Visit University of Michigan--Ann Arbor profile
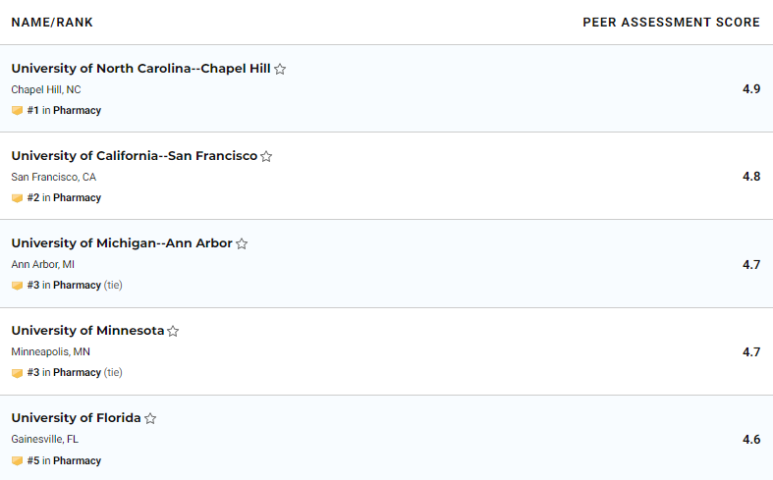This screenshot has width=773, height=480. [121, 244]
